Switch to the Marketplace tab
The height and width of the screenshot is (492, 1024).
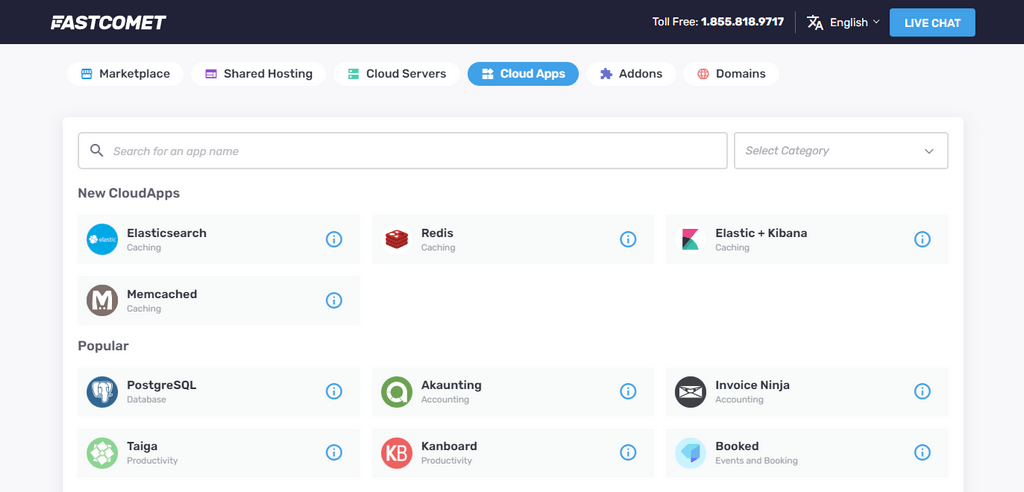click(125, 74)
